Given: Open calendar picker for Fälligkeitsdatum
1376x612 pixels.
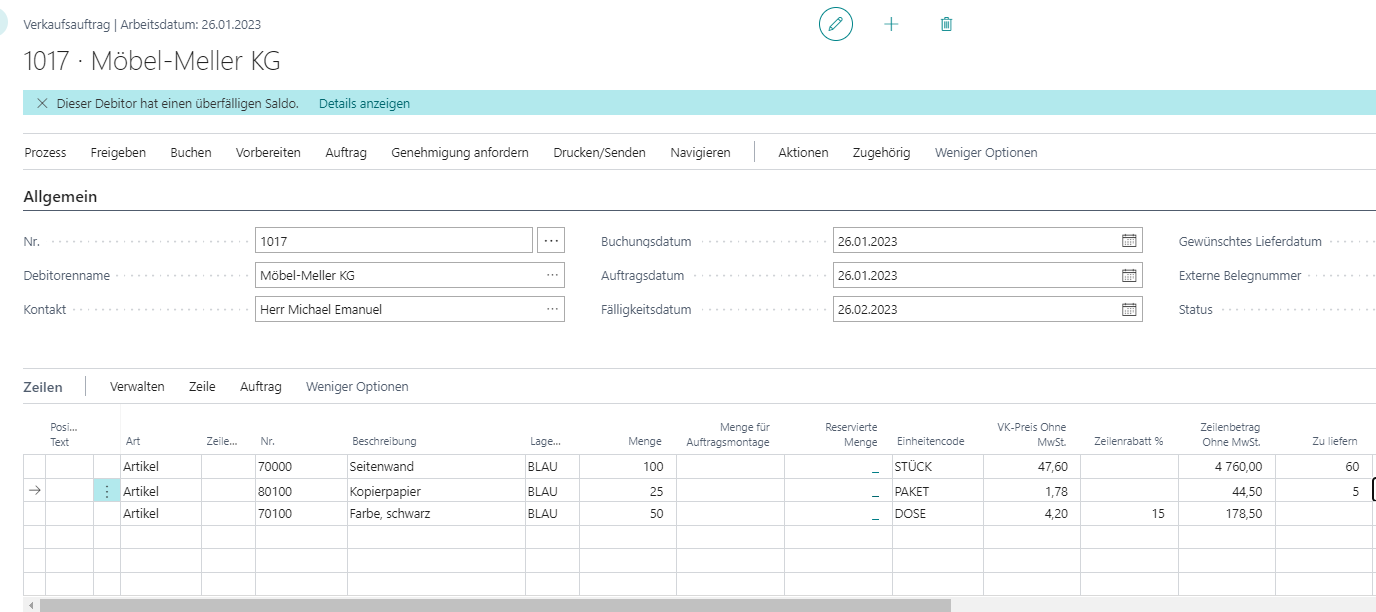Looking at the screenshot, I should click(x=1129, y=310).
